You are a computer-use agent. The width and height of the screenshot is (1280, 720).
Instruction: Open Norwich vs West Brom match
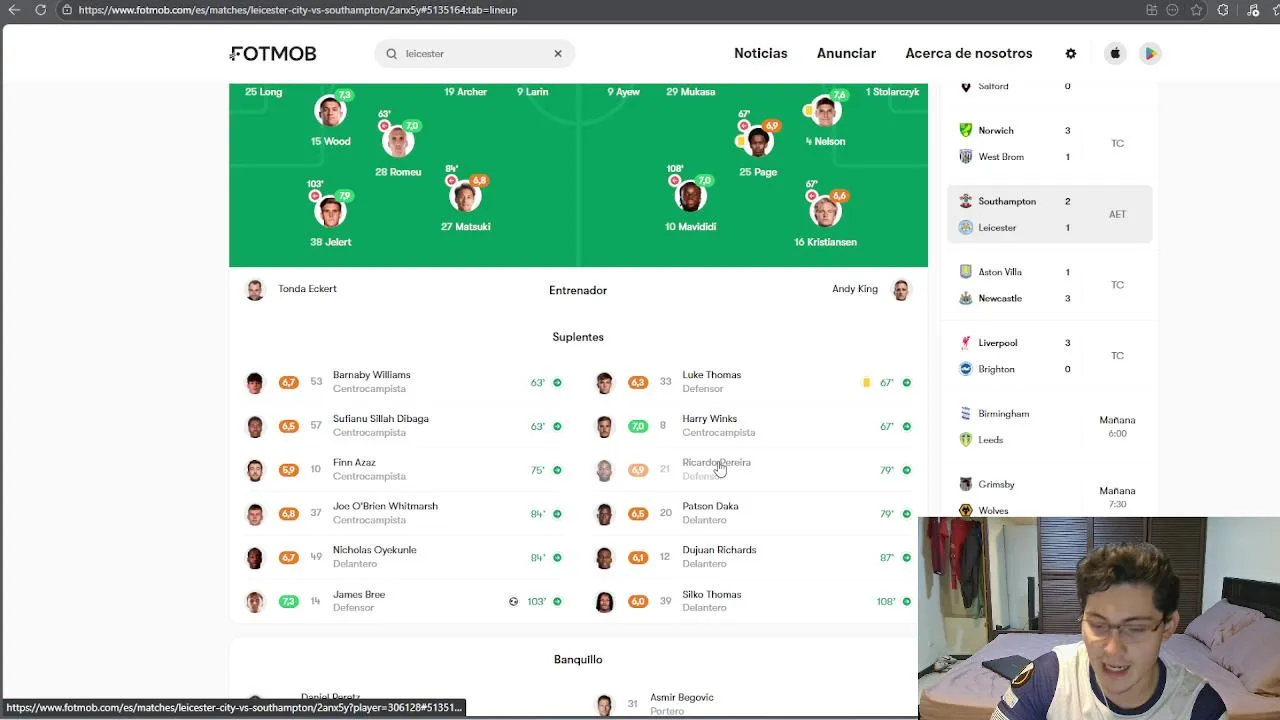click(1050, 143)
